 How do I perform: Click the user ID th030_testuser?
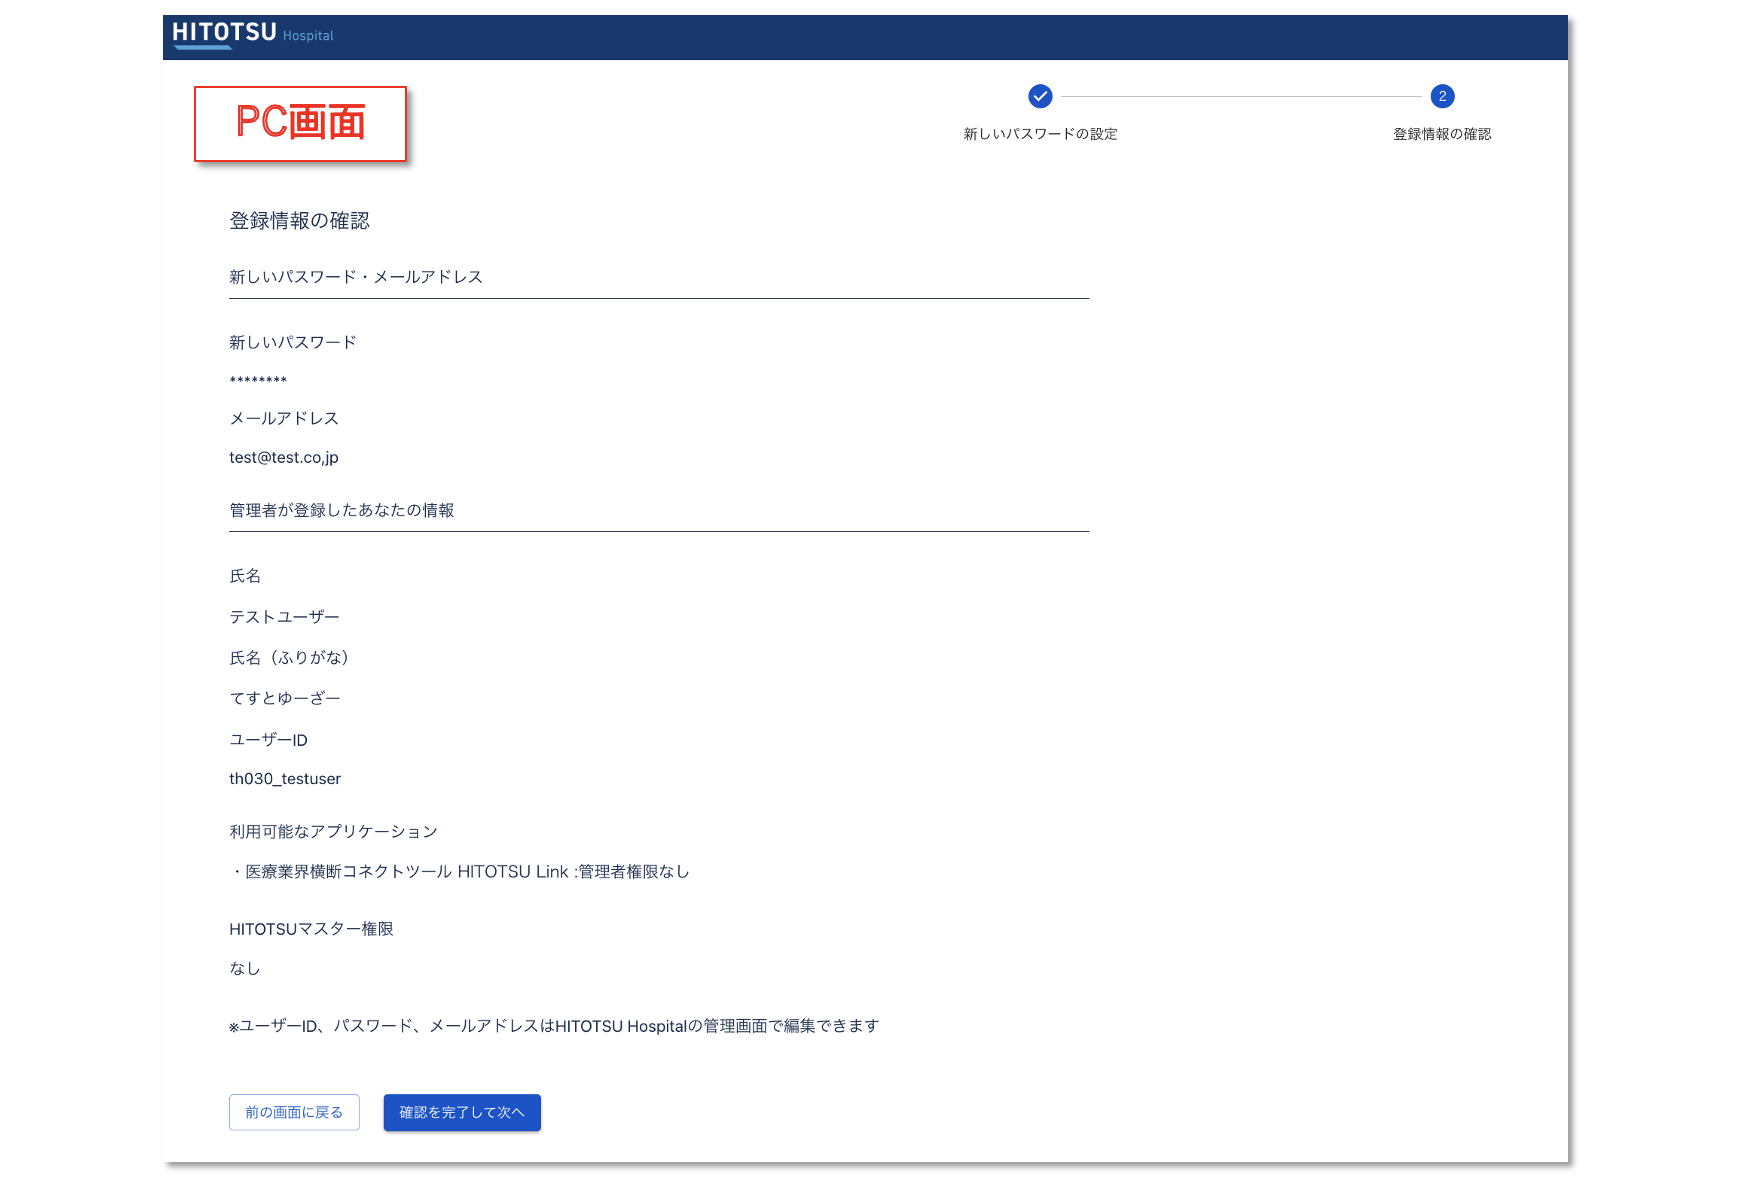285,779
